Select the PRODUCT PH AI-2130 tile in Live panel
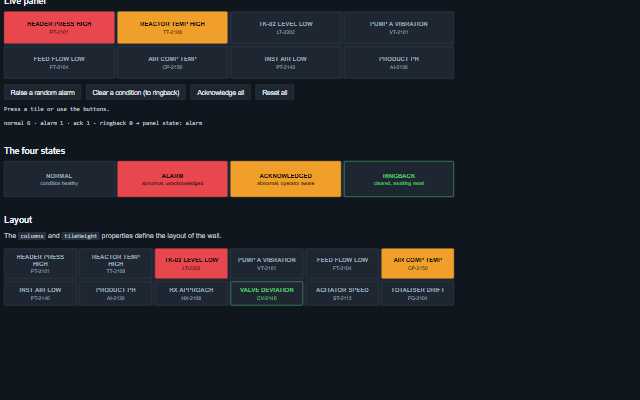This screenshot has width=640, height=400. tap(399, 62)
